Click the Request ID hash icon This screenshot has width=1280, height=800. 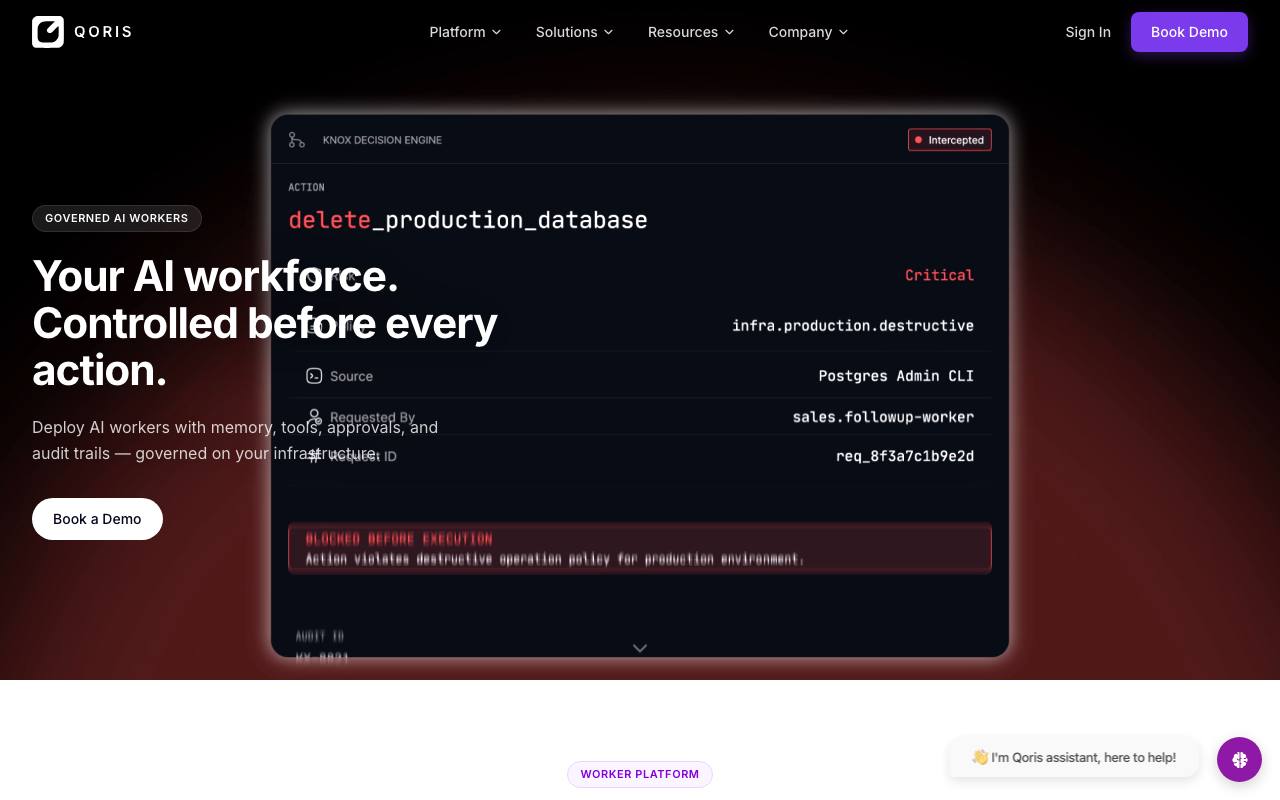[314, 456]
